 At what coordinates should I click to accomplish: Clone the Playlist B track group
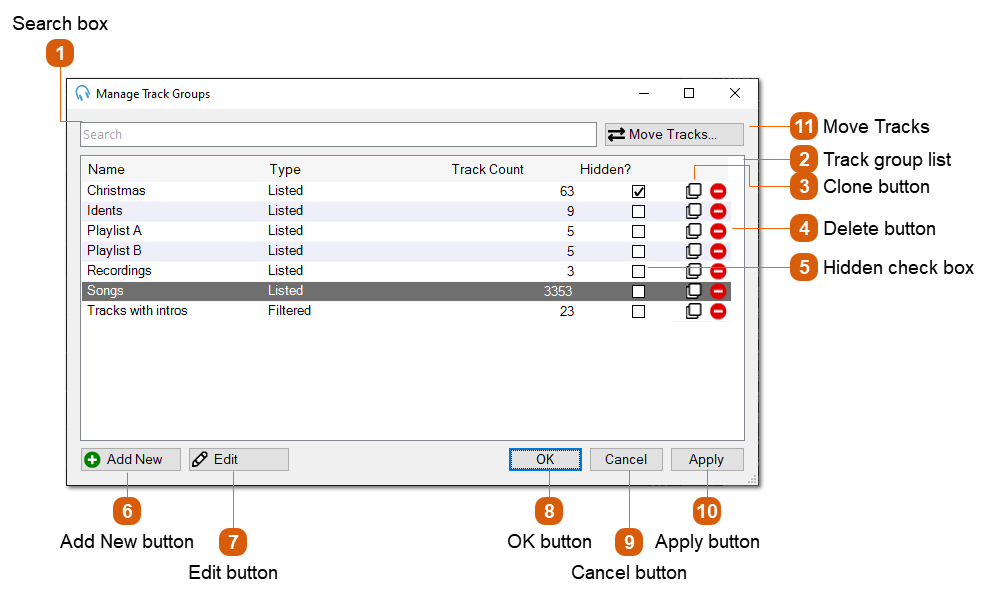(694, 250)
